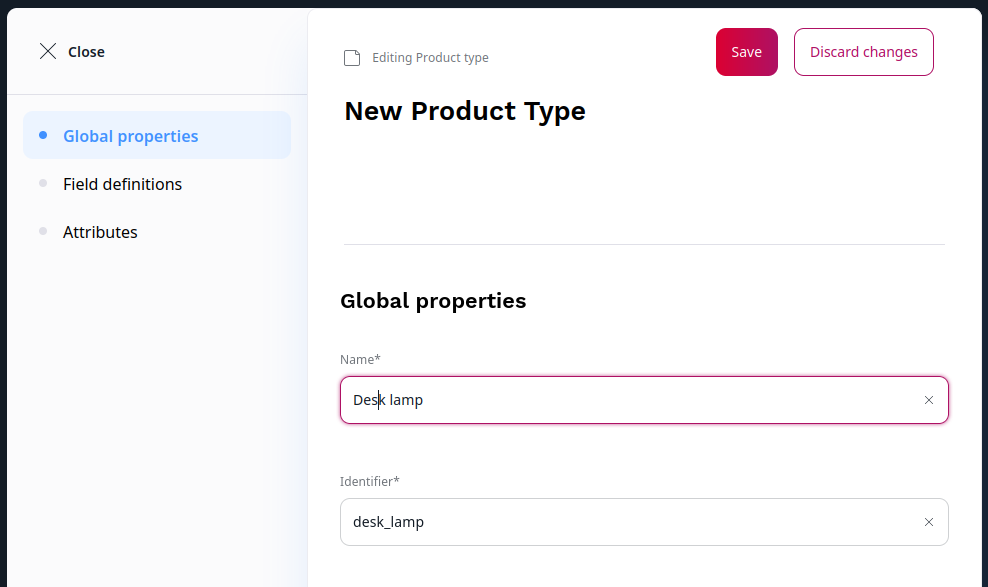
Task: Focus the Identifier input containing desk_lamp
Action: point(644,522)
